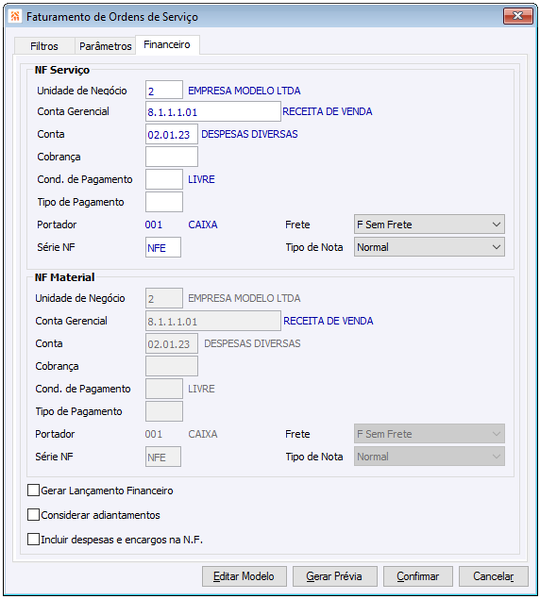Expand the NF Serviço Tipo de Nota dropdown
Viewport: 540px width, 599px height.
coord(429,247)
